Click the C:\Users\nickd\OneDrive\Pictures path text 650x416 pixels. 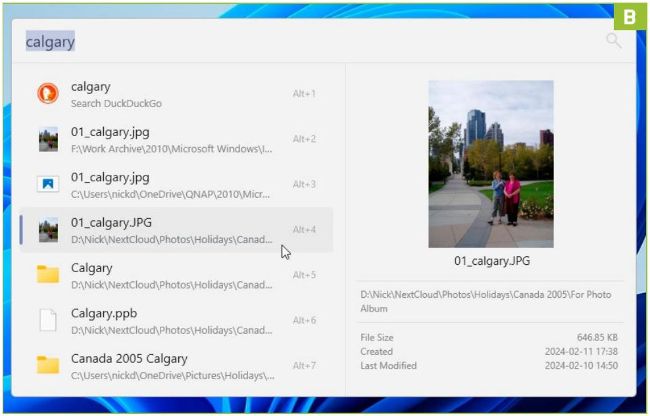click(172, 376)
